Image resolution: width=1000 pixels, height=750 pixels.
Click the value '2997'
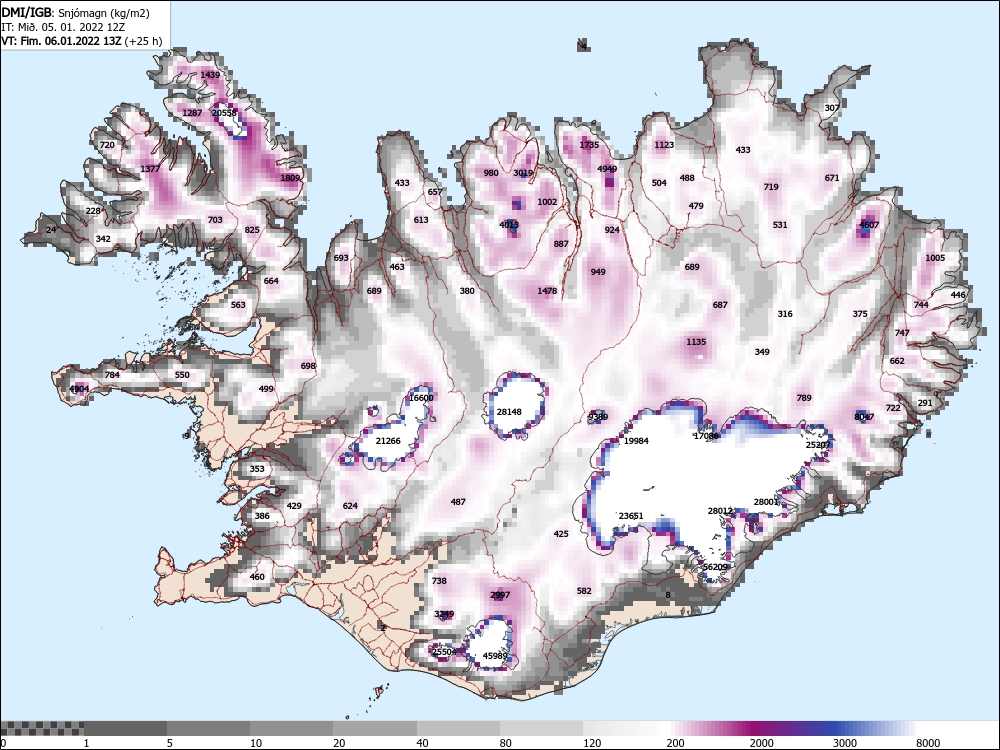(x=500, y=595)
